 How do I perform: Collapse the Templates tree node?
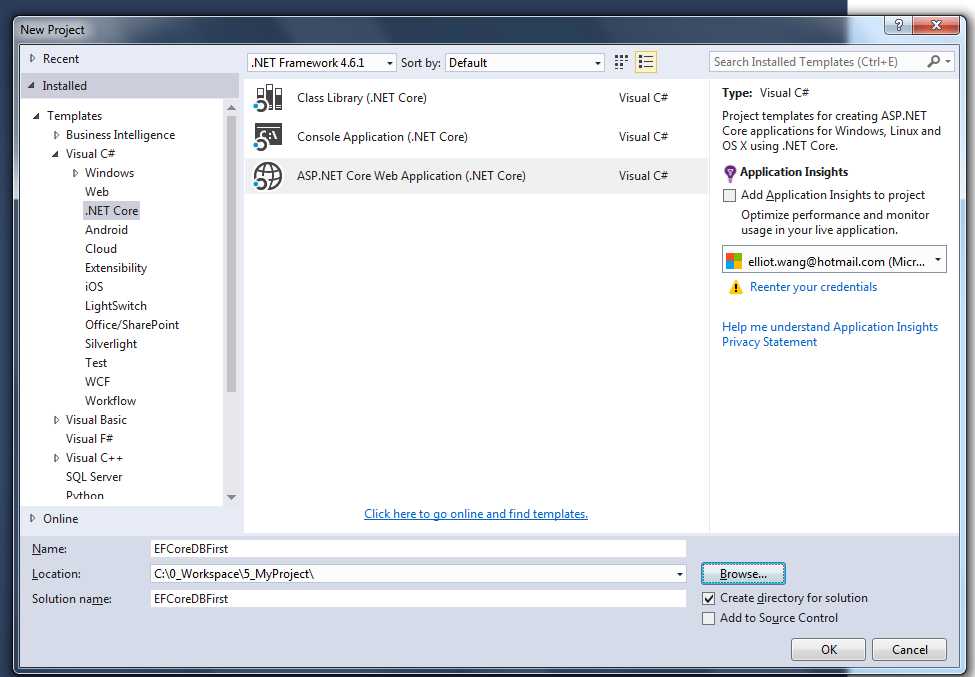(x=36, y=116)
